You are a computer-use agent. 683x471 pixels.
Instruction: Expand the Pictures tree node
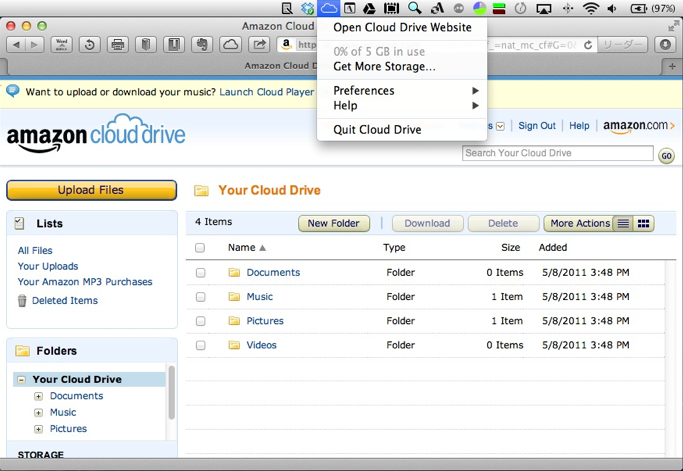[38, 429]
